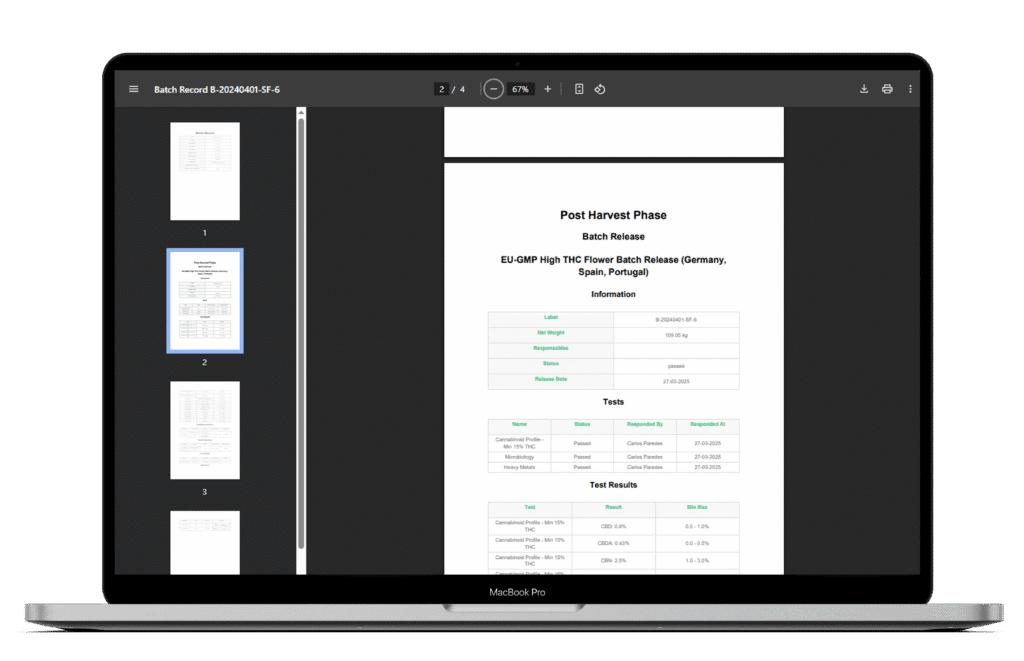Click the zoom in plus button
1024x661 pixels.
547,89
